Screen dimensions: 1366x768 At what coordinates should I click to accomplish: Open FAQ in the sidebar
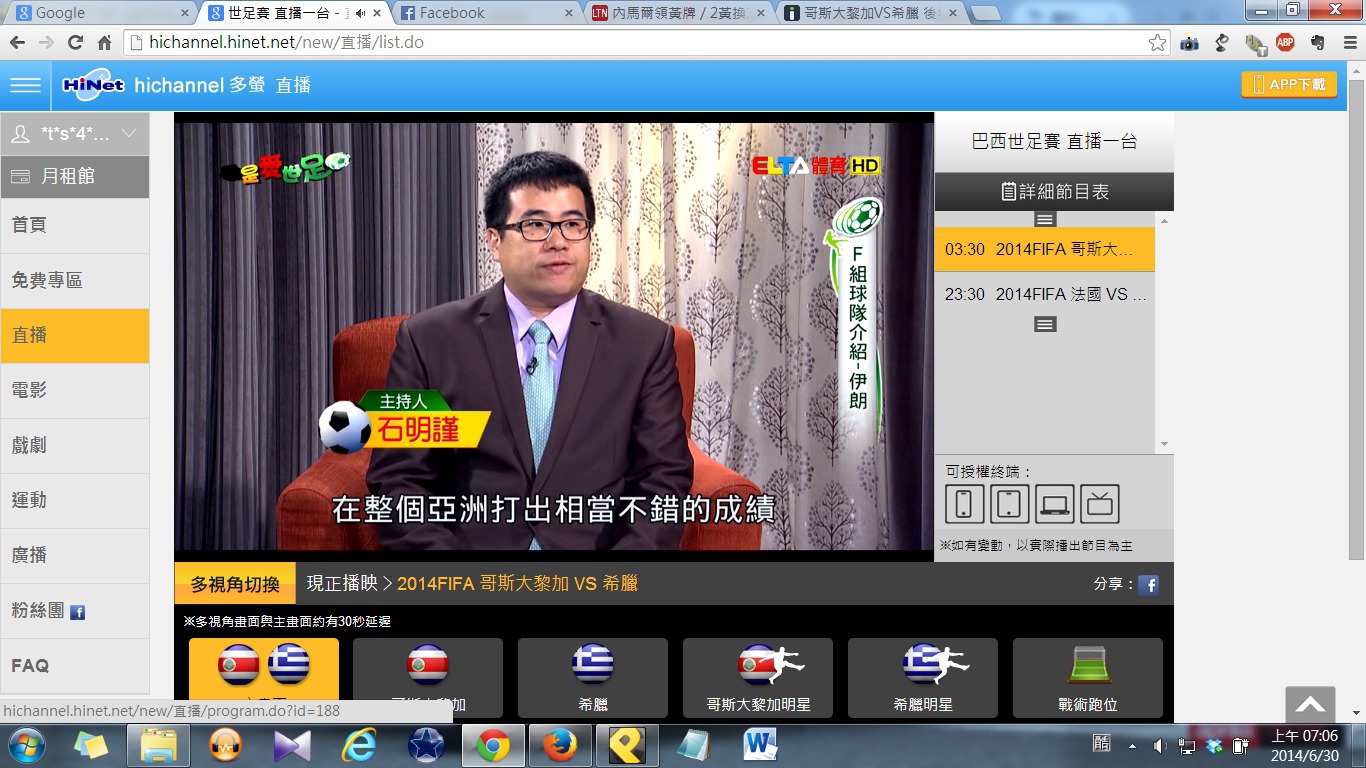coord(75,666)
